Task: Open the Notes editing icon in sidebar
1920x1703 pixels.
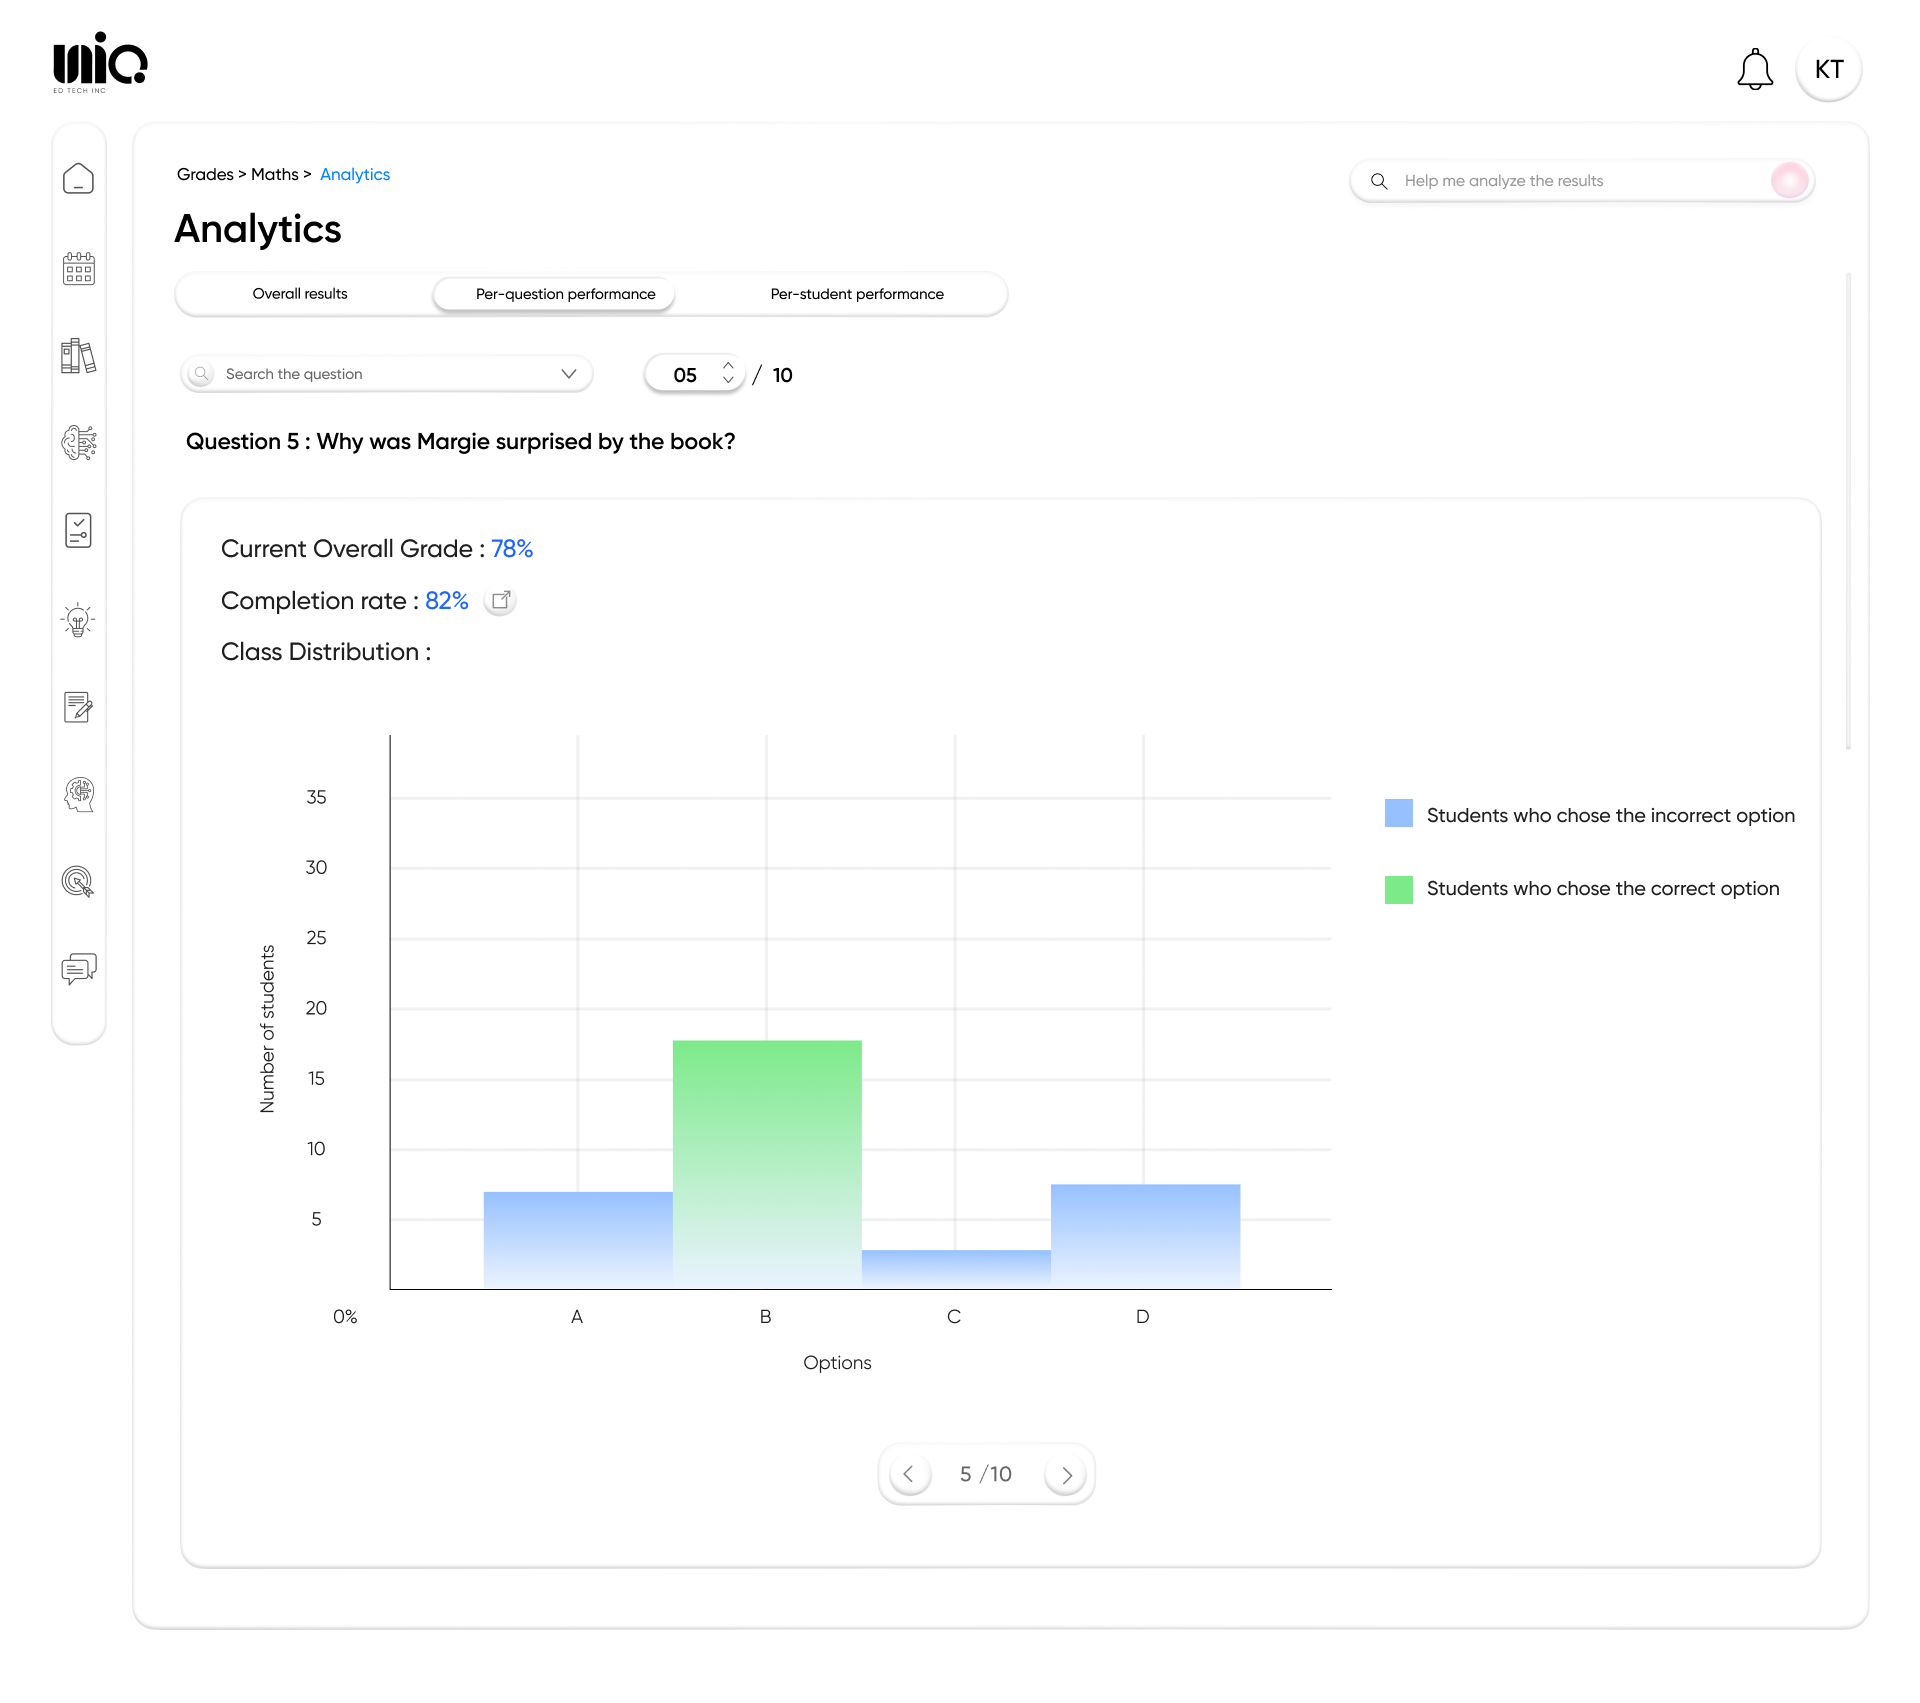Action: pyautogui.click(x=79, y=708)
